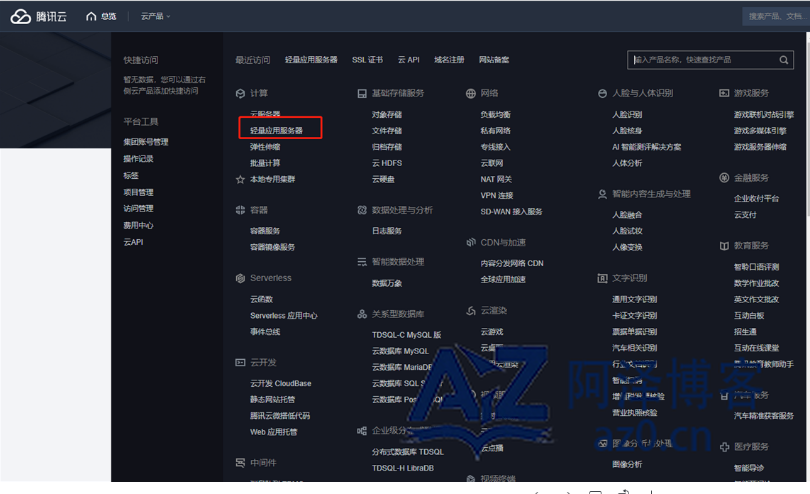Open 网站备案 in recent visits
This screenshot has height=494, width=810.
(x=494, y=60)
